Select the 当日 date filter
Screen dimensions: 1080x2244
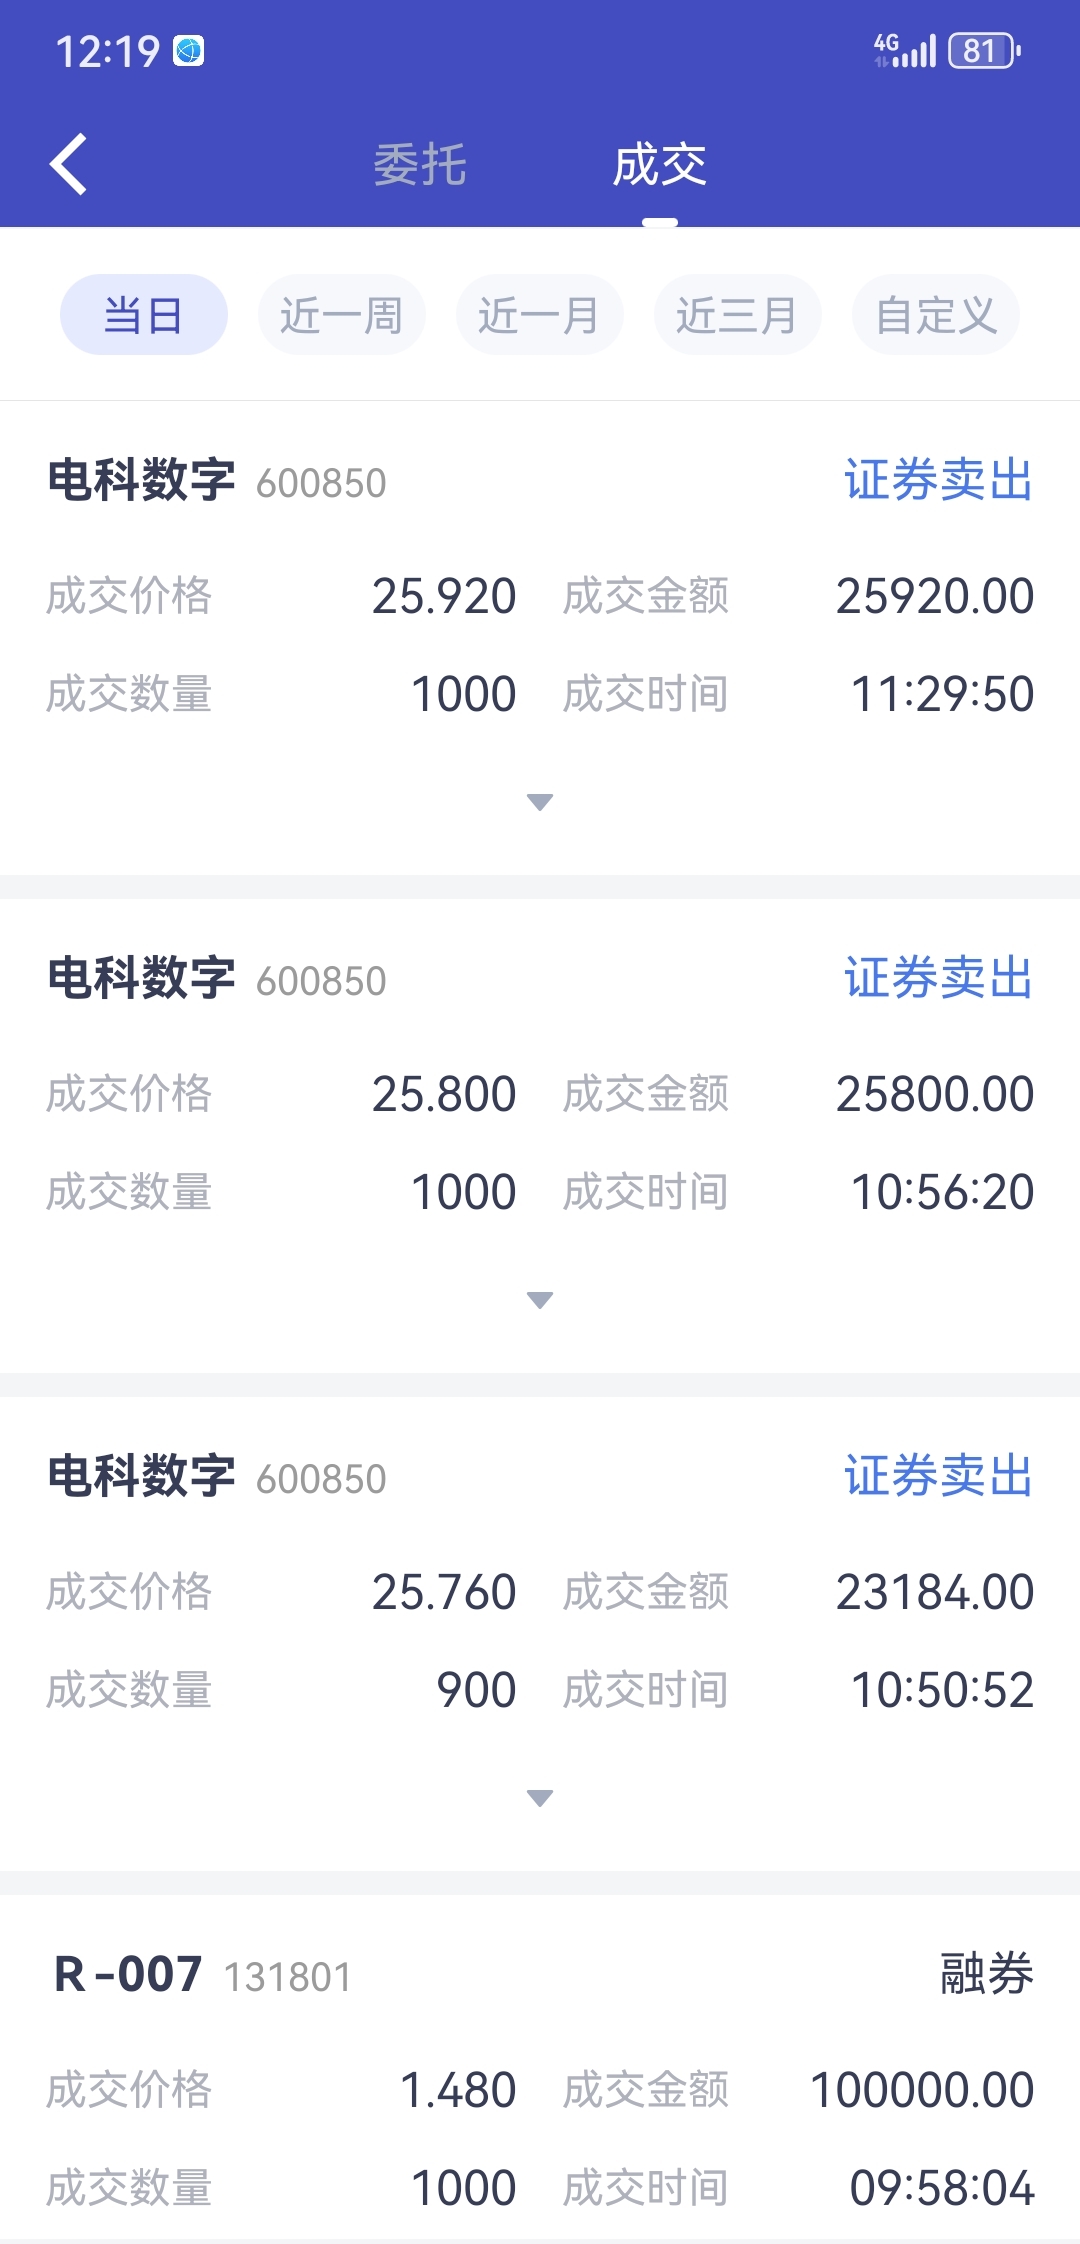point(144,315)
